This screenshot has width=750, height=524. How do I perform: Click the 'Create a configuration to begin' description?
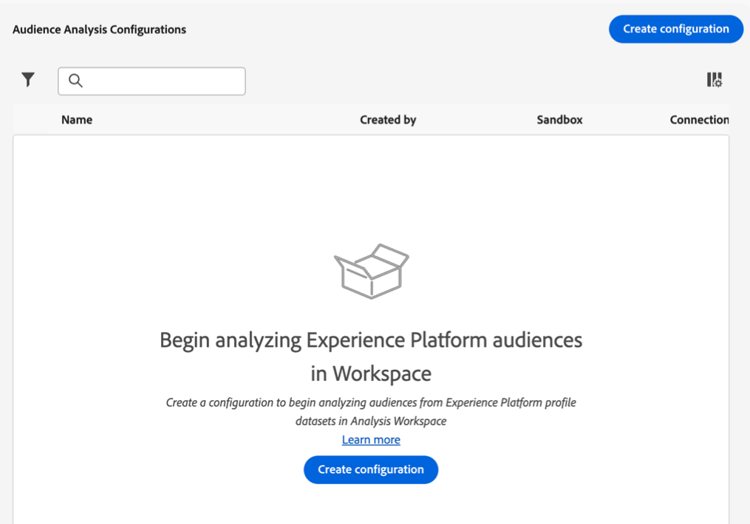(371, 403)
